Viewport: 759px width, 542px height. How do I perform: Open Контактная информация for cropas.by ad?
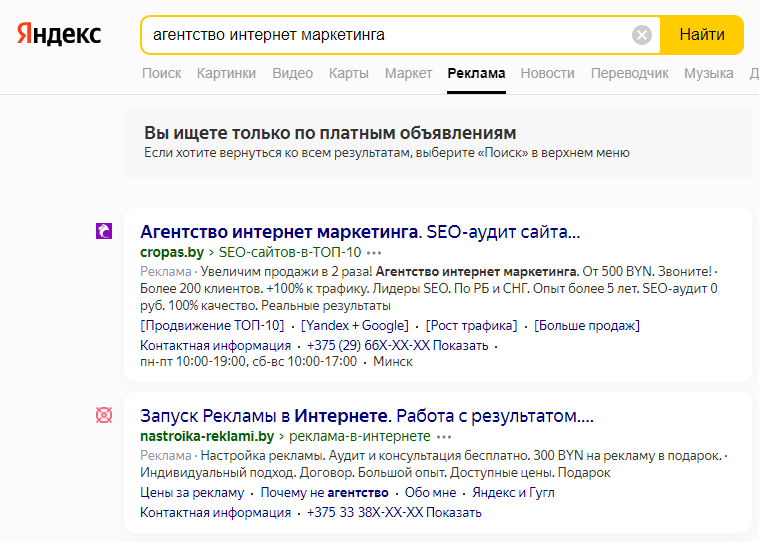click(x=215, y=346)
